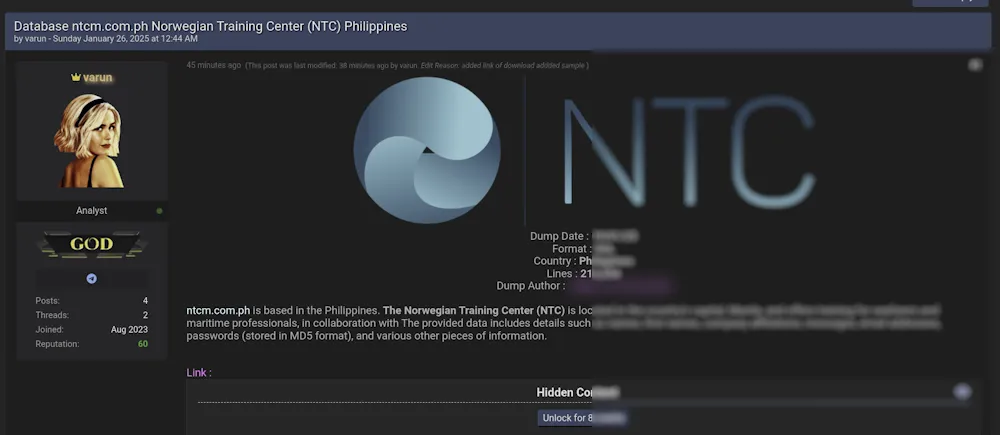This screenshot has height=435, width=1000.
Task: Click the Threads count '2'
Action: 145,315
